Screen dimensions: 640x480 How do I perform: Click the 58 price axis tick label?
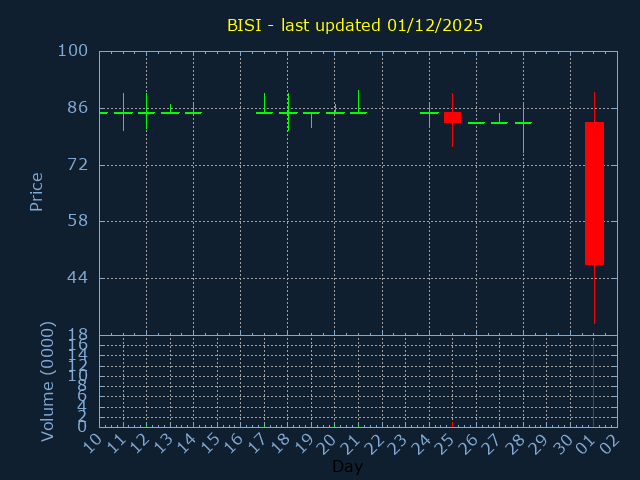coord(78,221)
